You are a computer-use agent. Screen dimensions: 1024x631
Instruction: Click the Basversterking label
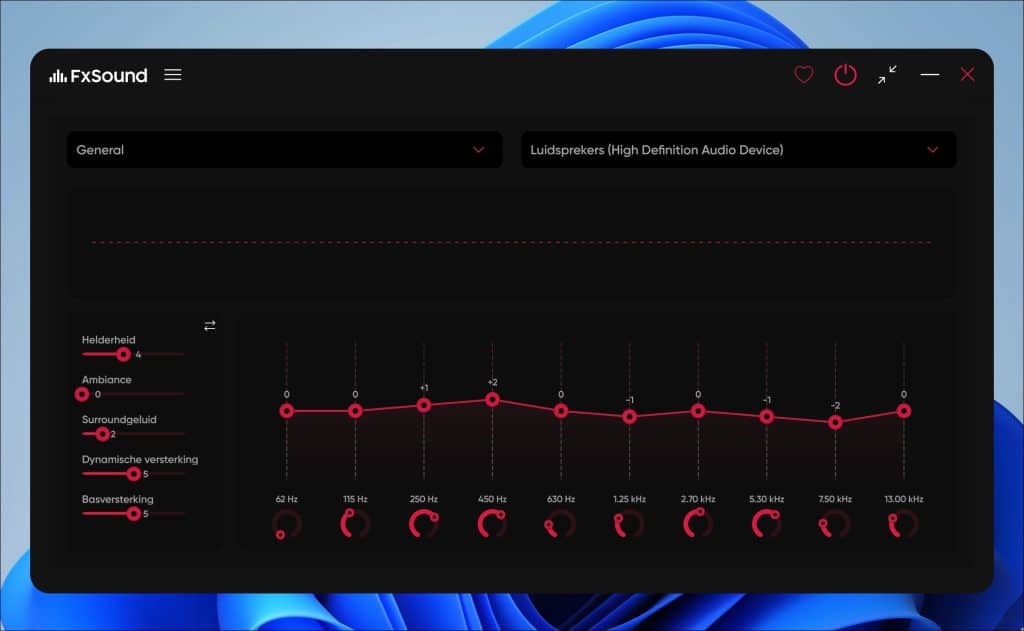118,499
